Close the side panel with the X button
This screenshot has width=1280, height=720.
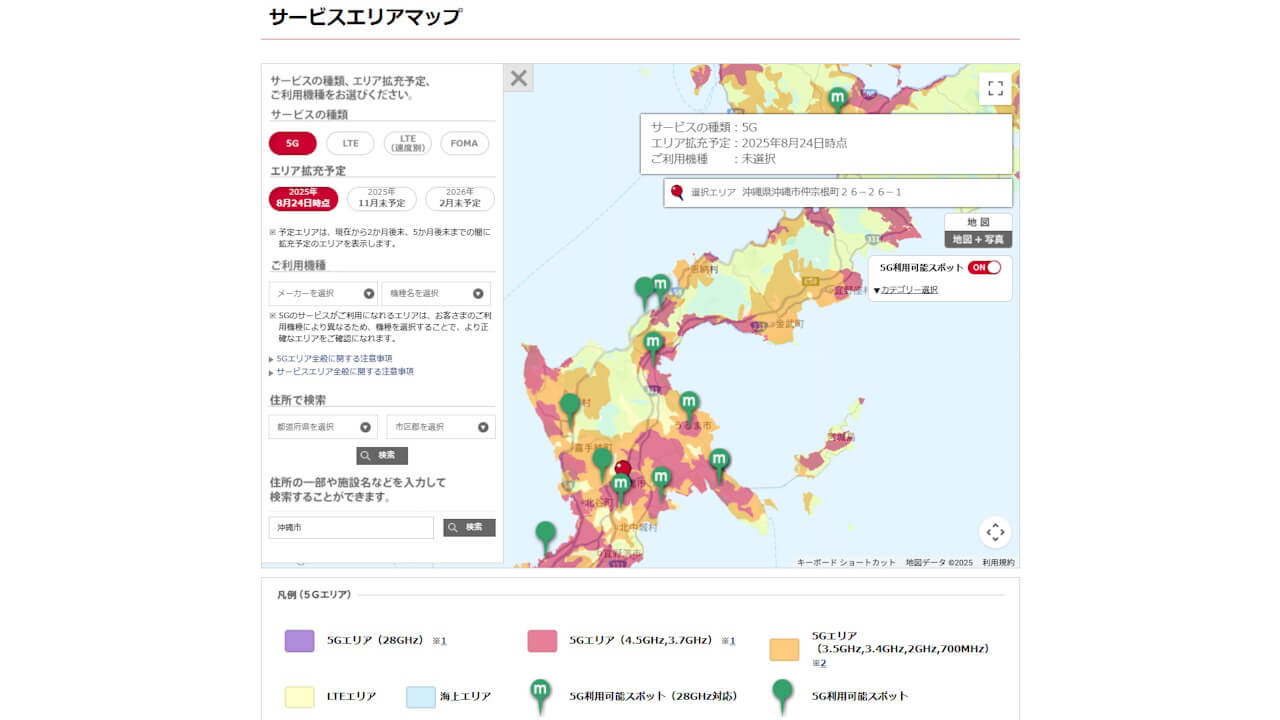[x=518, y=78]
